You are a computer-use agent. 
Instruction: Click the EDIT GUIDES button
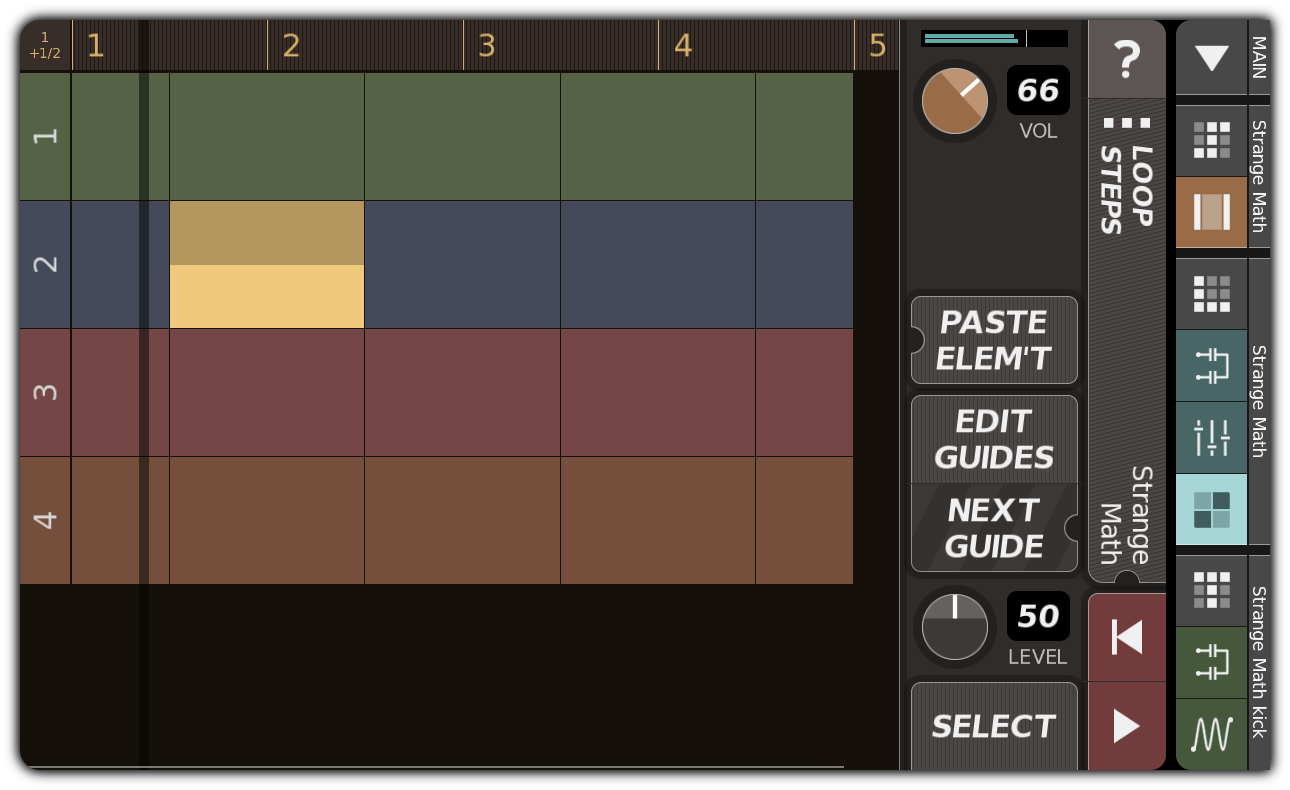coord(993,440)
